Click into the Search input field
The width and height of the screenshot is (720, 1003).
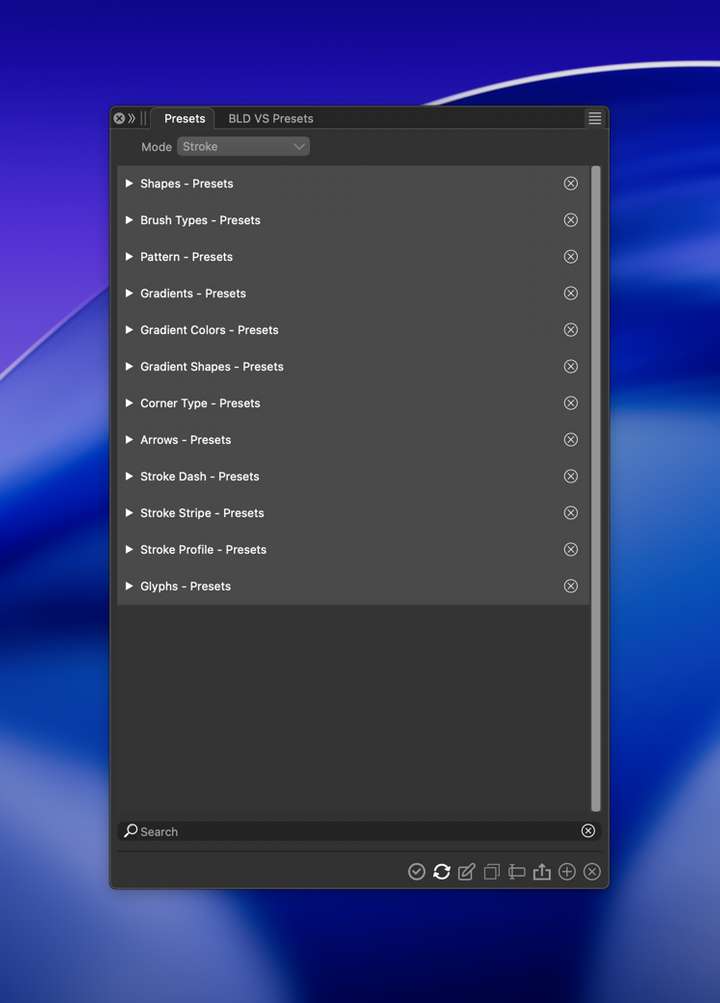(x=350, y=831)
